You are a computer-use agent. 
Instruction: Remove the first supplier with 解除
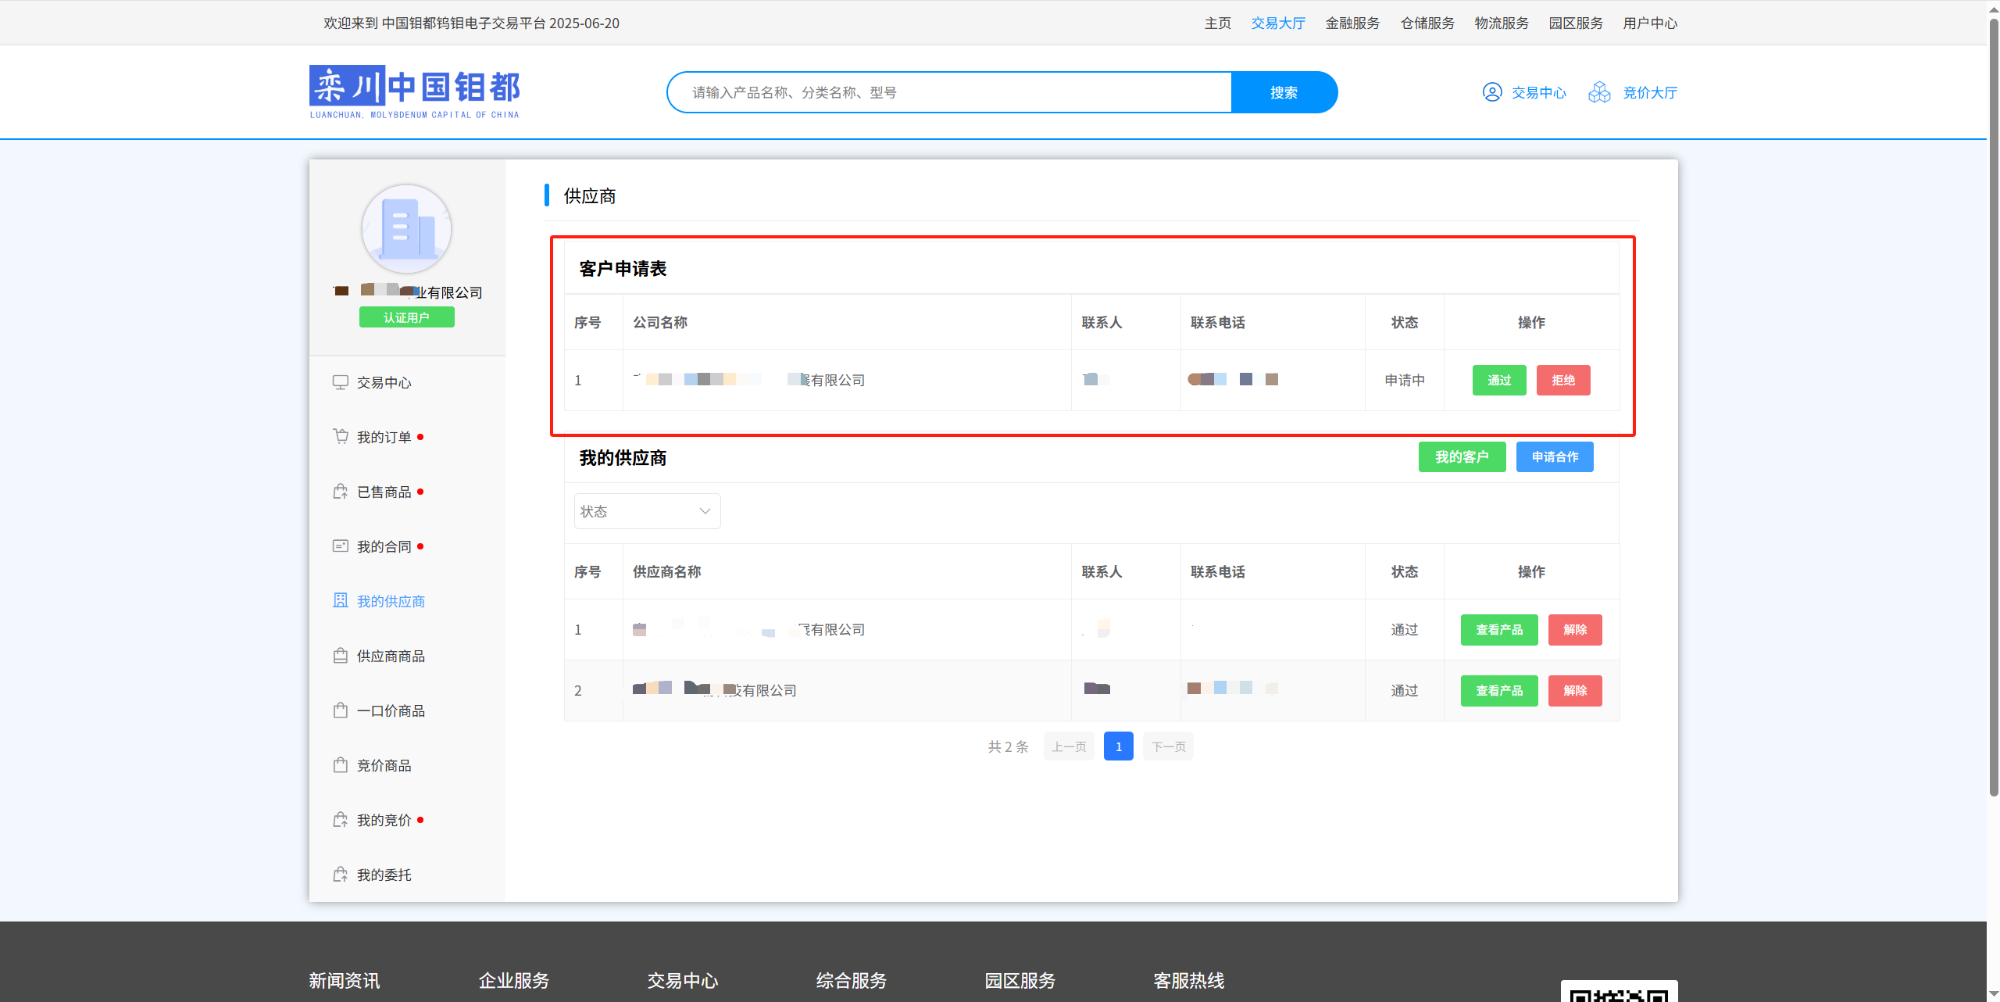1574,630
